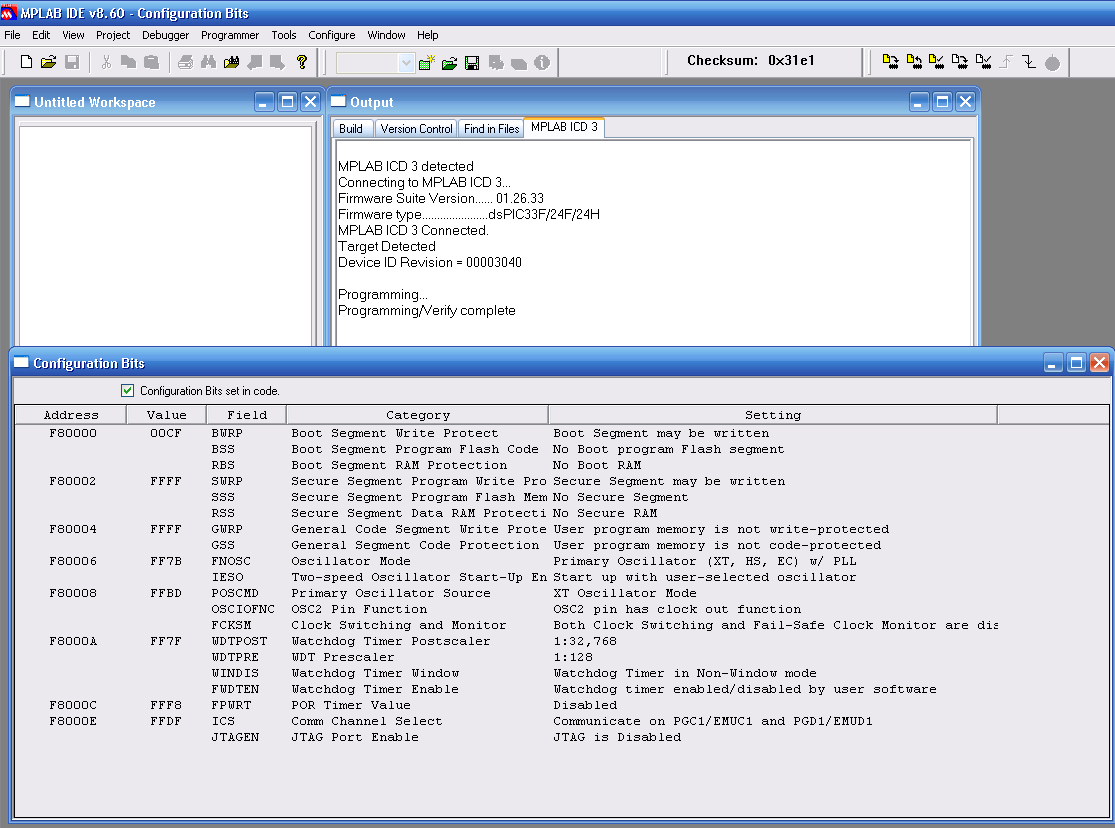
Task: Click the Paste clipboard icon
Action: tap(151, 63)
